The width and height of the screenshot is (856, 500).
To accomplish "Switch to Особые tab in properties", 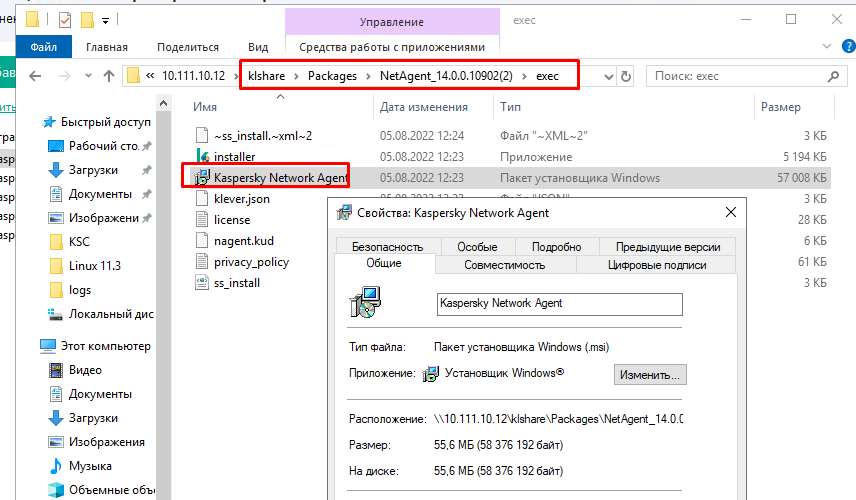I will coord(477,247).
